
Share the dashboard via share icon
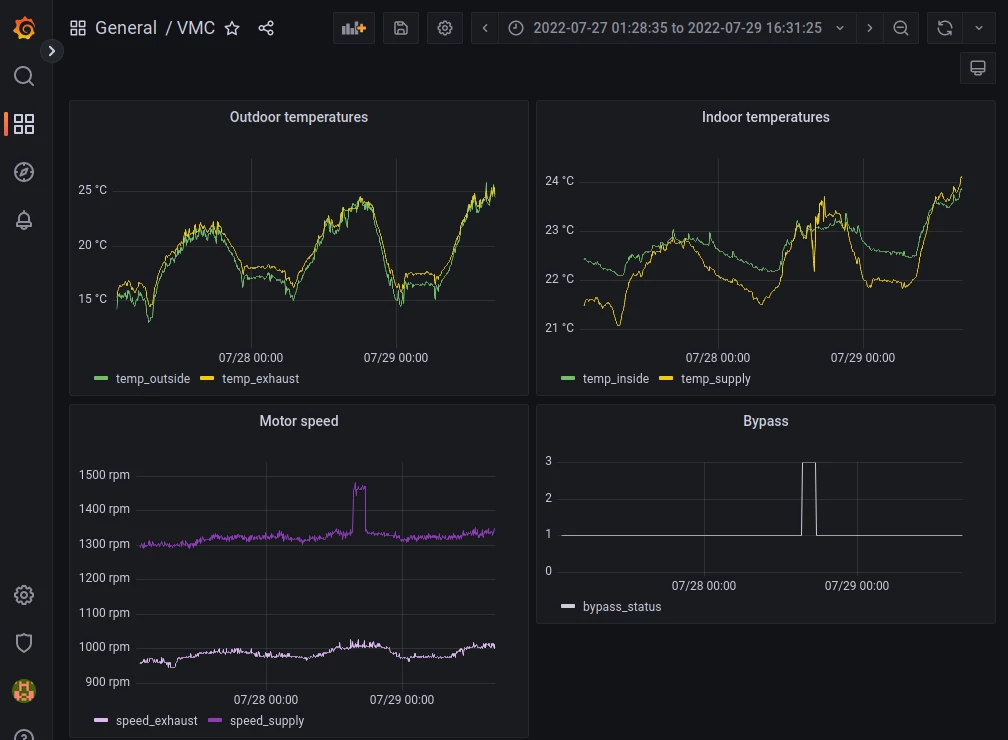click(266, 28)
